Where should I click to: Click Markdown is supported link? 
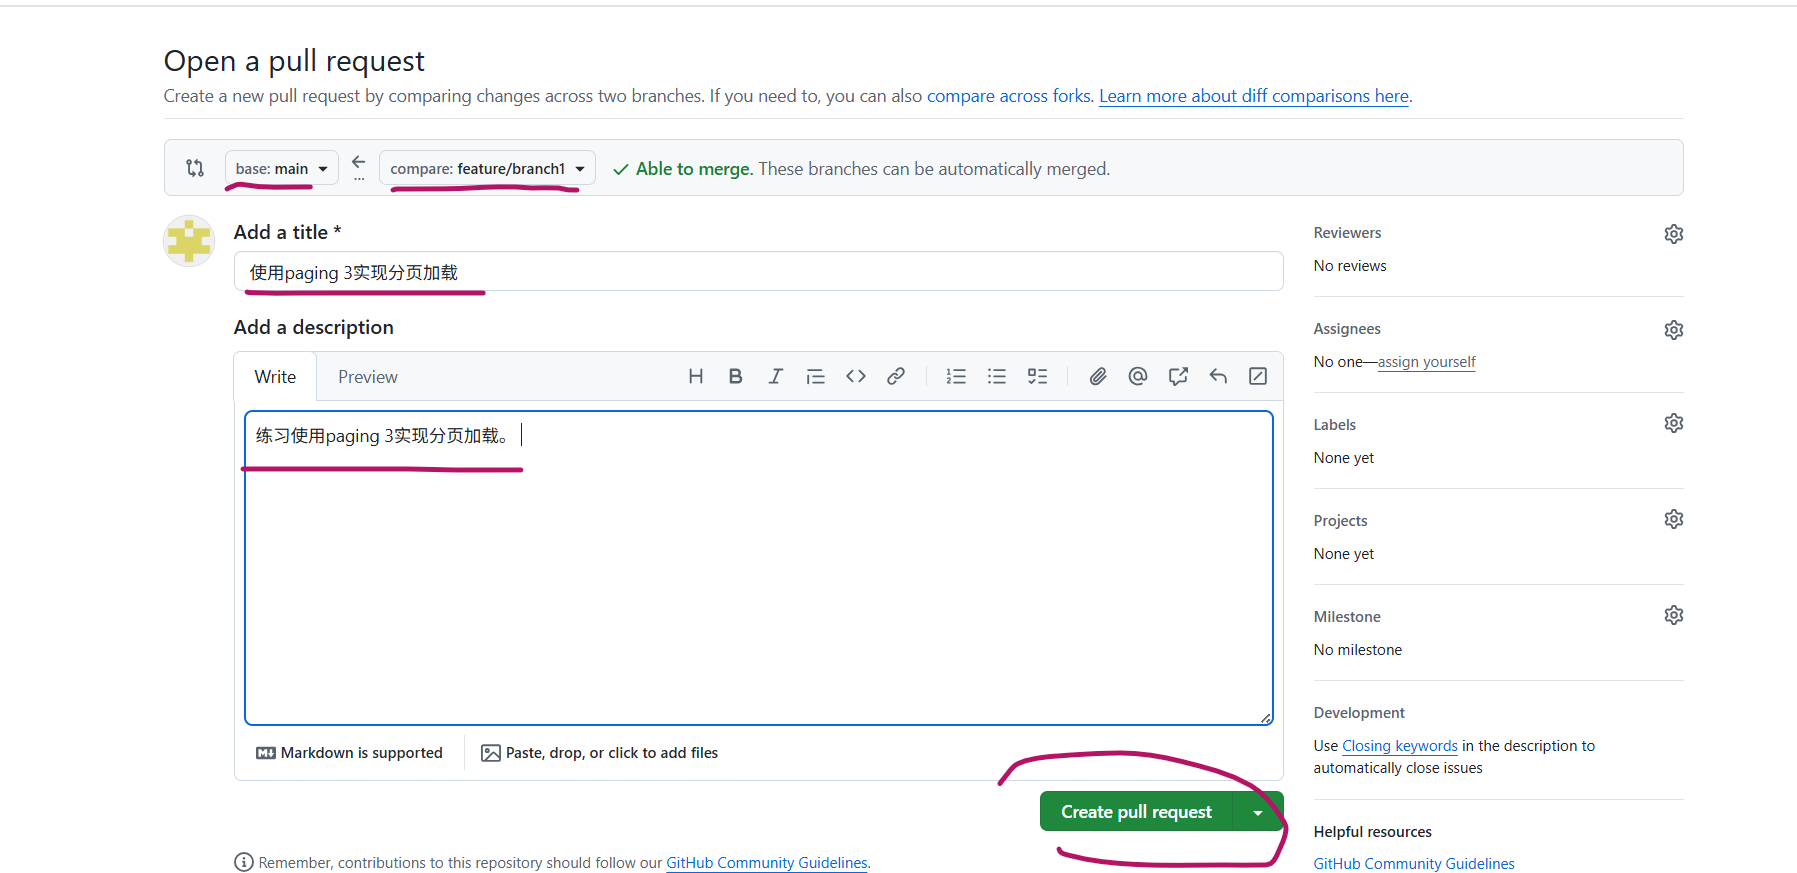(349, 753)
